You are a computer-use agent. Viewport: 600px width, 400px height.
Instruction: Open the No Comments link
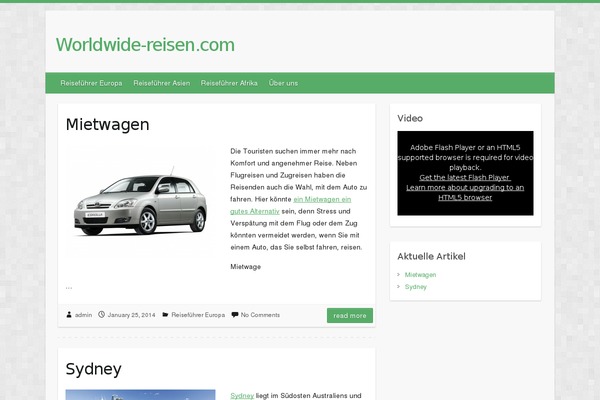pyautogui.click(x=260, y=315)
